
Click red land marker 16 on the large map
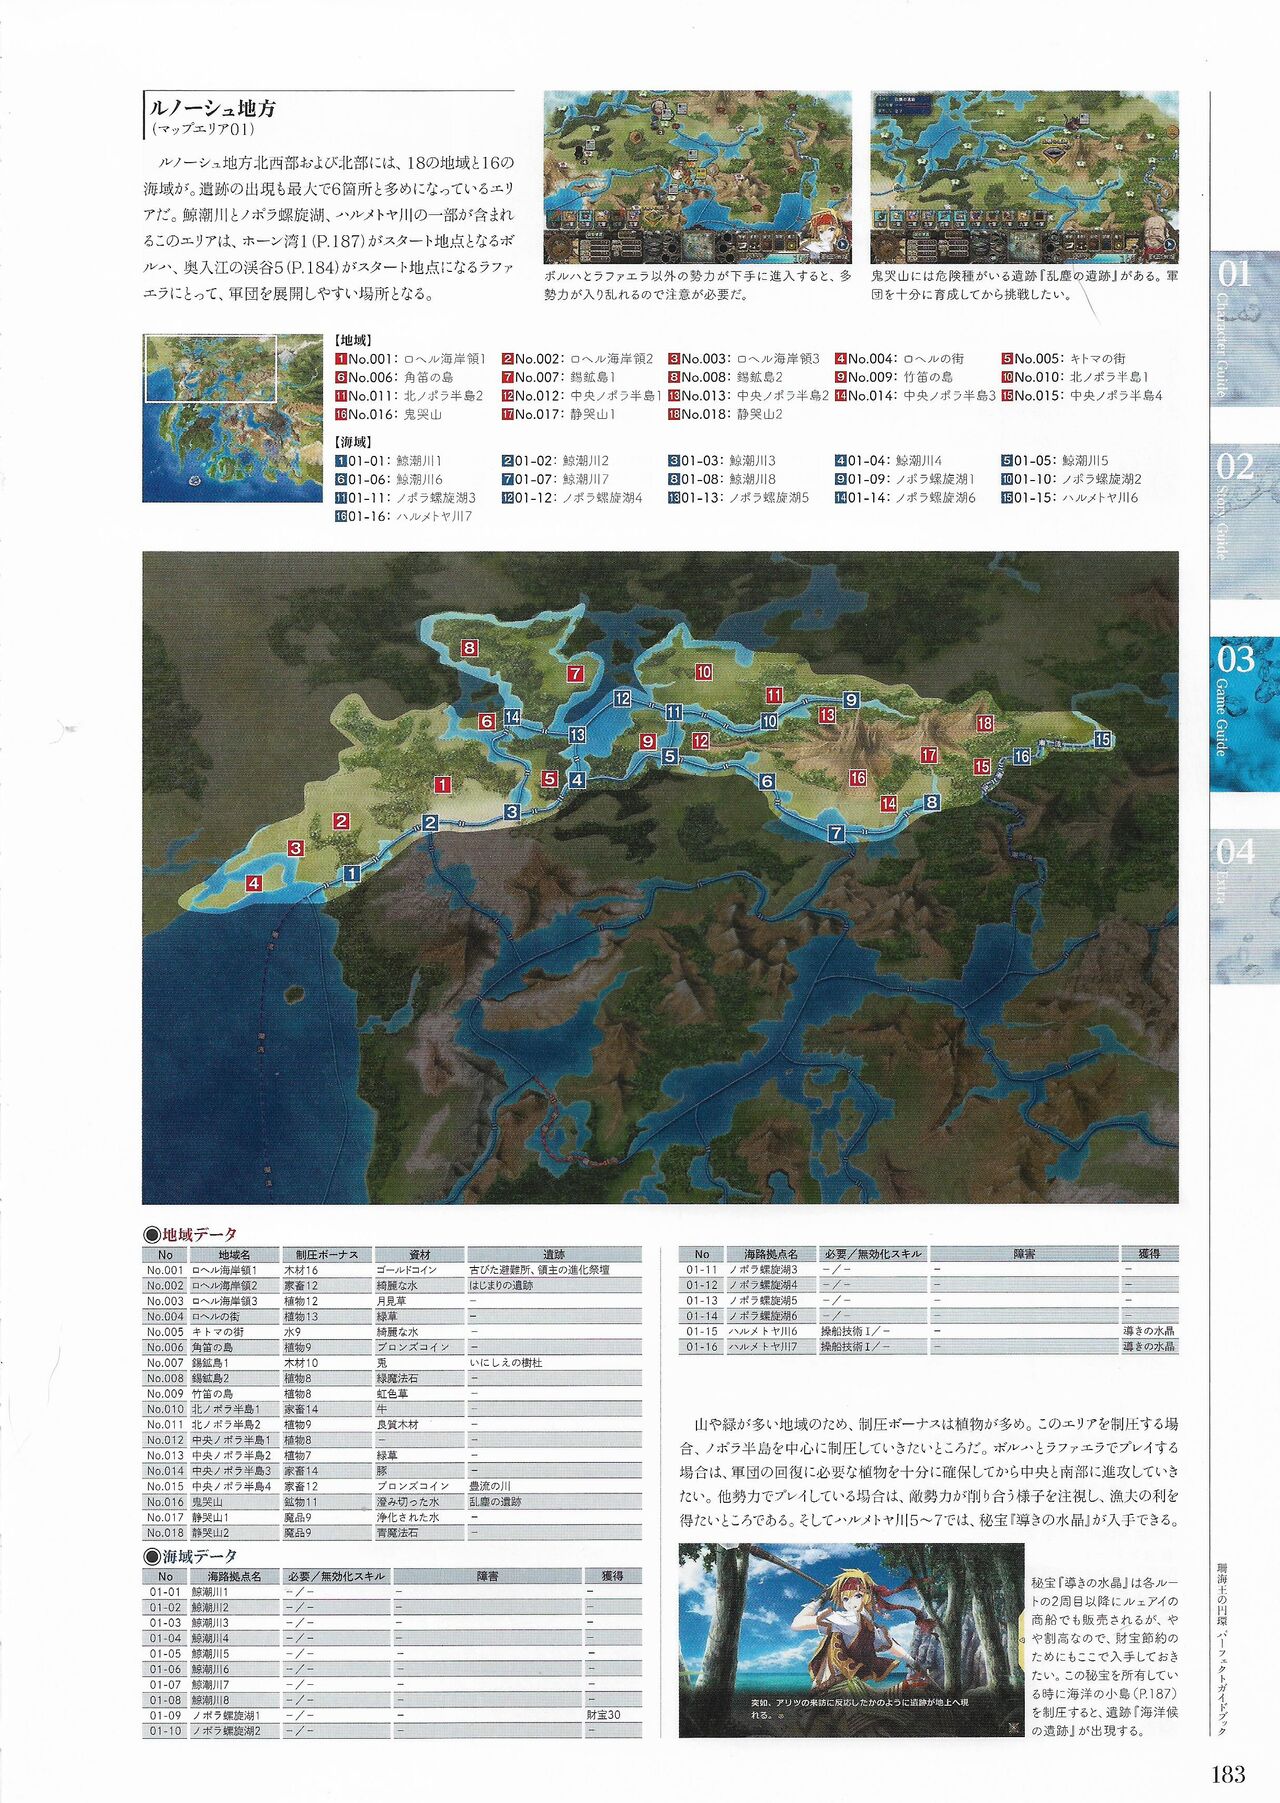click(x=857, y=777)
